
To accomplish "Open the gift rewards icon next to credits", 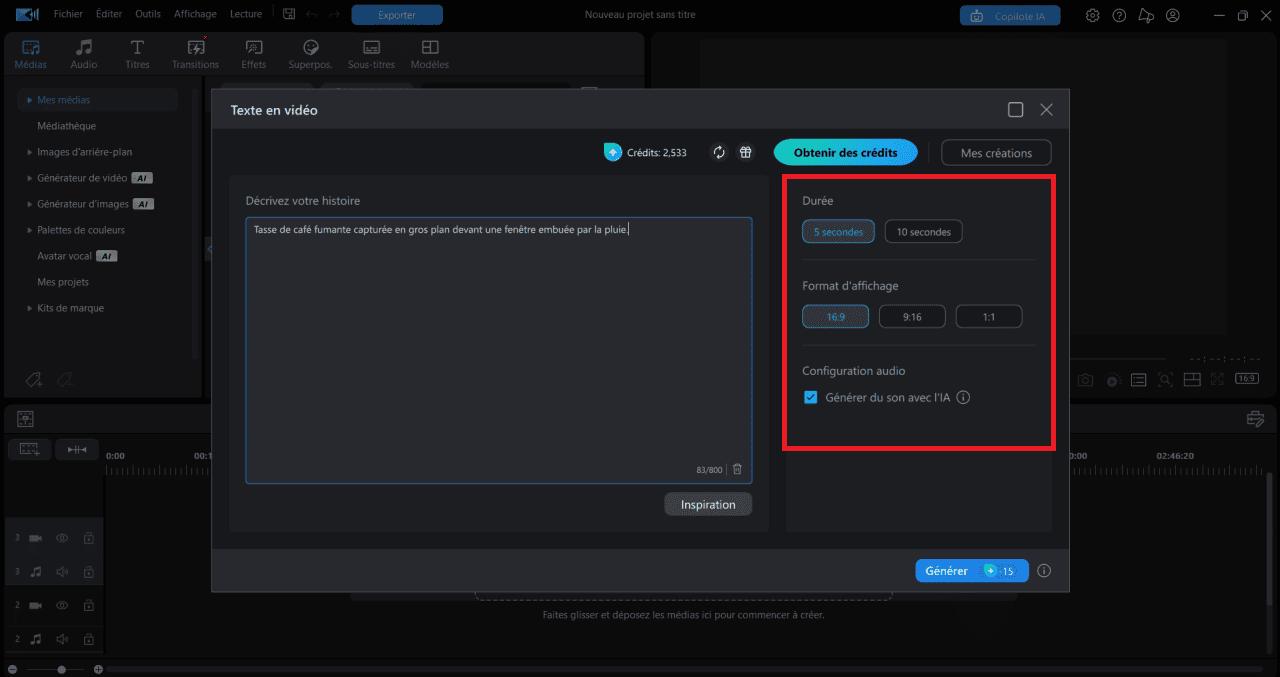I will 744,152.
